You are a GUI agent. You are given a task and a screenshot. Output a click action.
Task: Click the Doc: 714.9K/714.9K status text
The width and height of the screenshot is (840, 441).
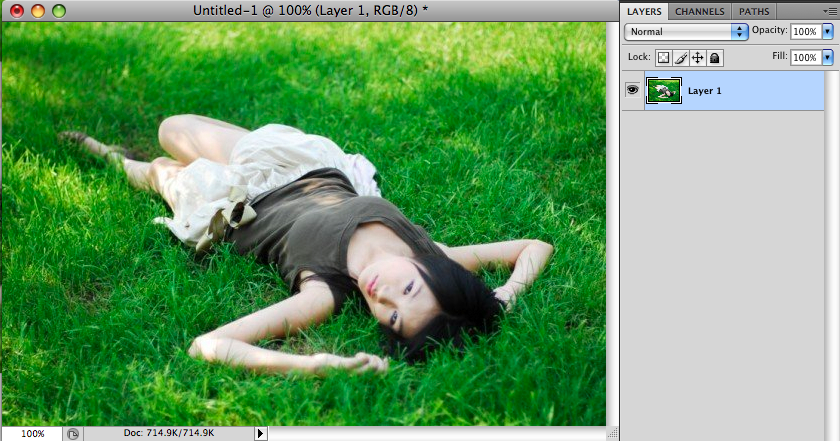[169, 432]
